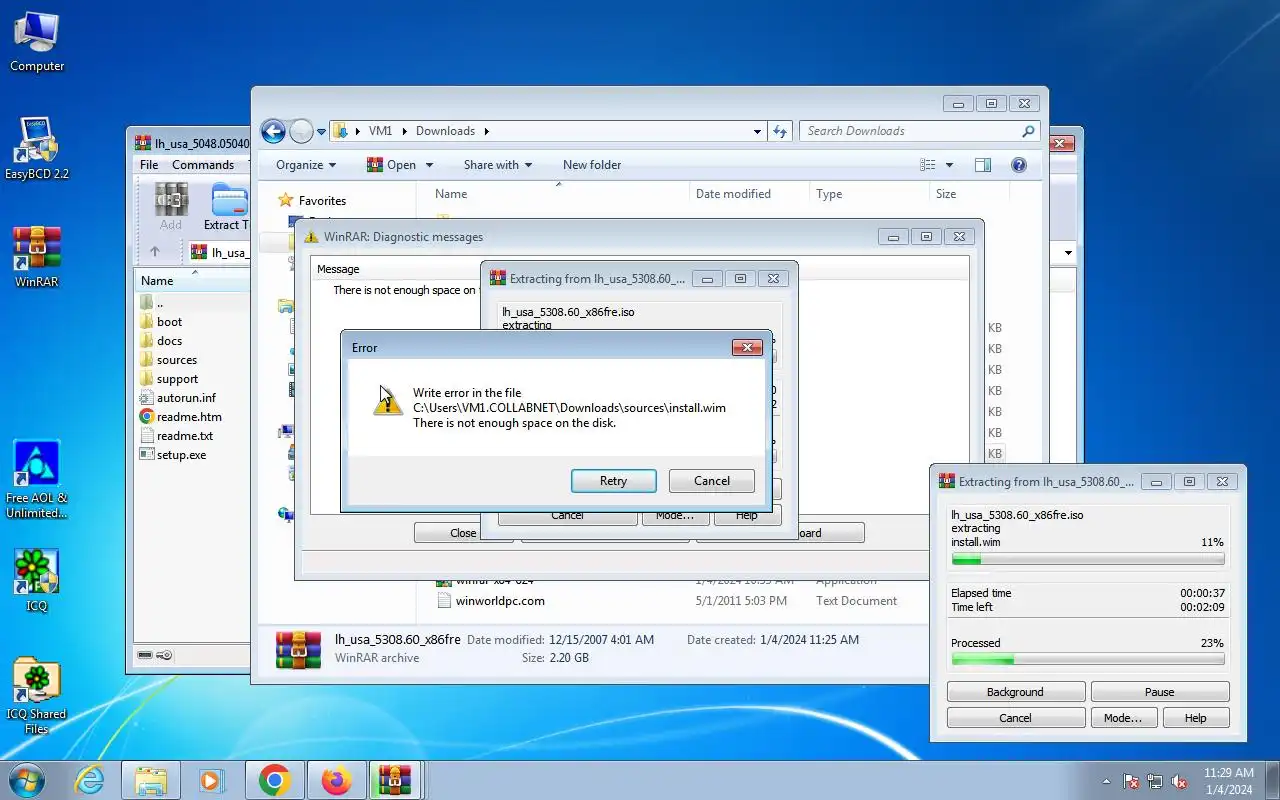Select the Free AOL & Unlimited desktop icon
This screenshot has width=1280, height=800.
pyautogui.click(x=37, y=480)
